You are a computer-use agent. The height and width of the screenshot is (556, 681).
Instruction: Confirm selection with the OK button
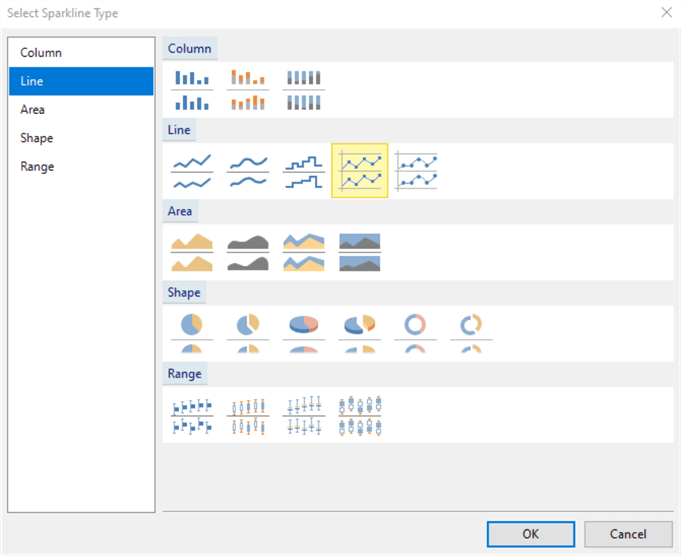pyautogui.click(x=531, y=534)
